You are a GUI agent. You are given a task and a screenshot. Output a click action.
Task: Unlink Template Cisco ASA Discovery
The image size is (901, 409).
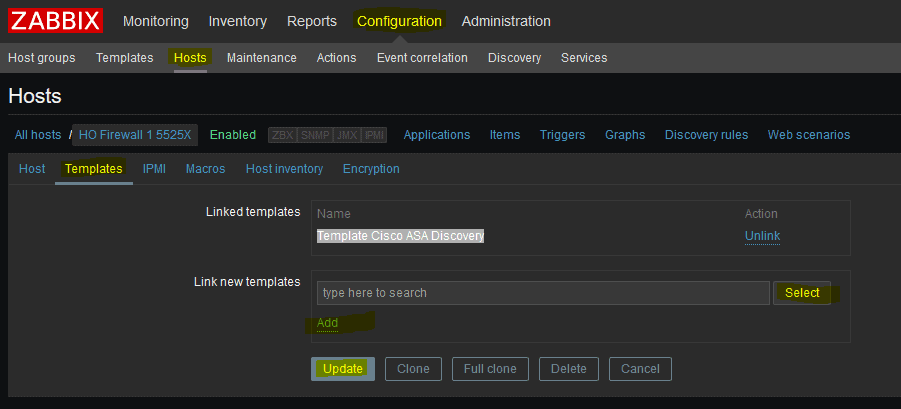[763, 236]
